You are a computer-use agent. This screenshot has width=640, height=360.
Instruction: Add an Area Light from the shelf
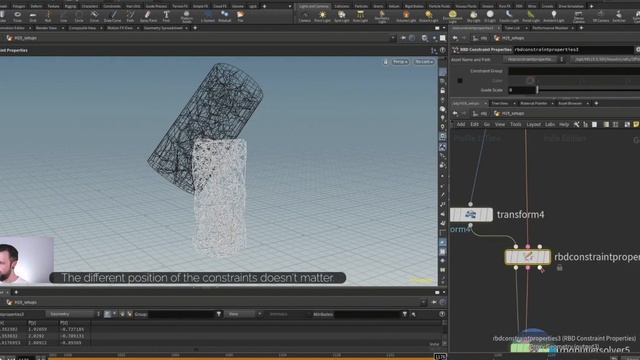pos(360,16)
